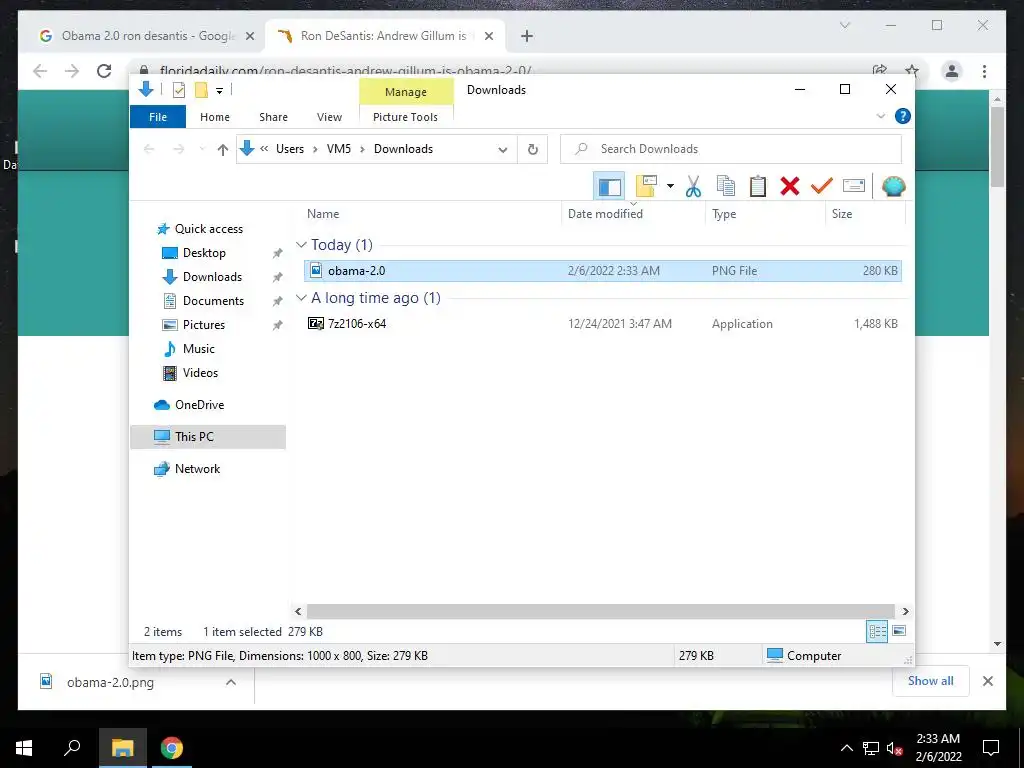Select Quick access in navigation pane
This screenshot has width=1024, height=768.
209,229
